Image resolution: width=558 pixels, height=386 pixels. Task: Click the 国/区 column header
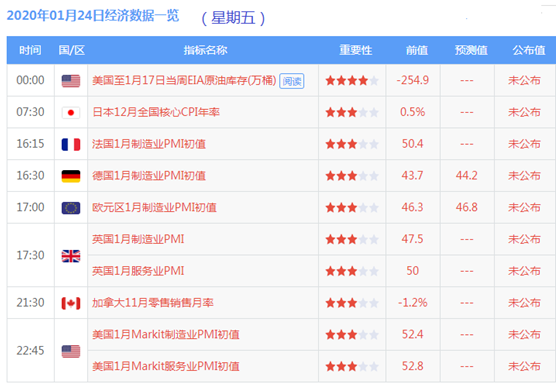tap(72, 50)
